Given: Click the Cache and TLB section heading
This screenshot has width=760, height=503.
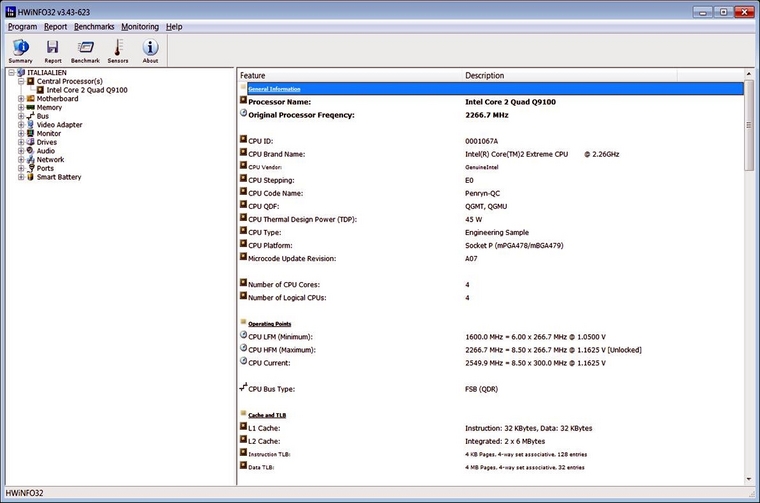Looking at the screenshot, I should (x=267, y=415).
